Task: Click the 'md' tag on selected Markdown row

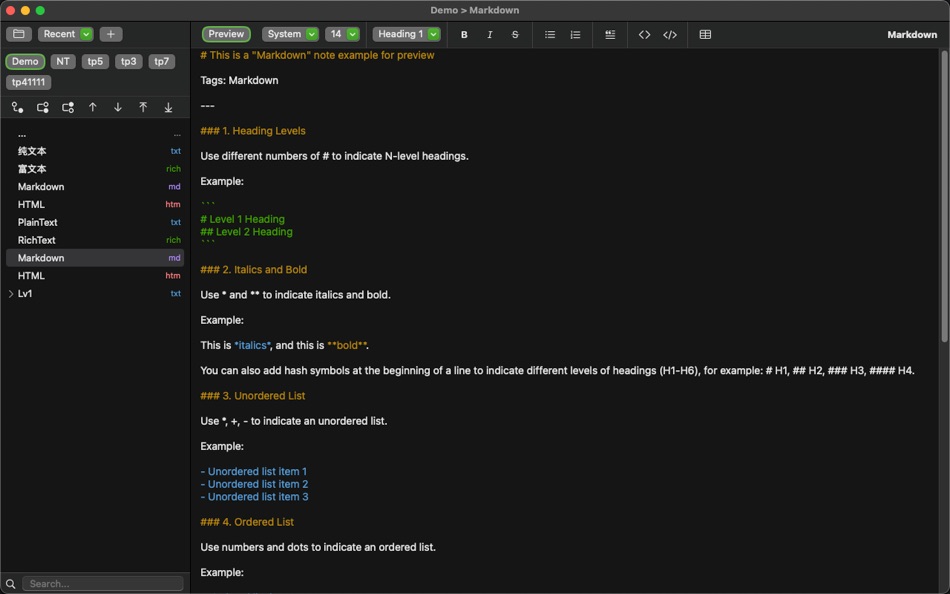Action: pyautogui.click(x=174, y=258)
